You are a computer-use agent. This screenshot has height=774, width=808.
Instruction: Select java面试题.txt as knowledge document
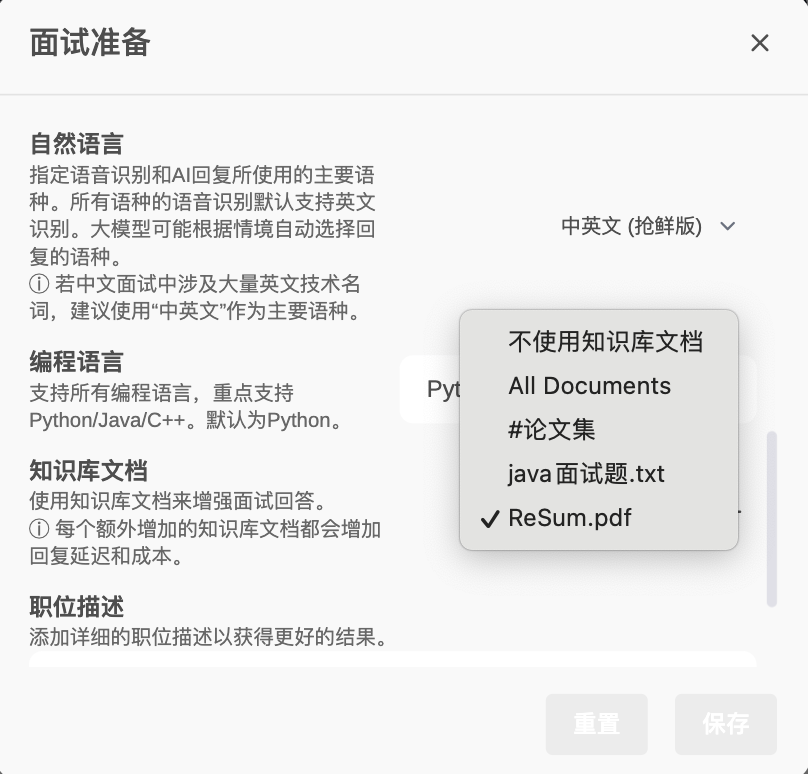585,474
